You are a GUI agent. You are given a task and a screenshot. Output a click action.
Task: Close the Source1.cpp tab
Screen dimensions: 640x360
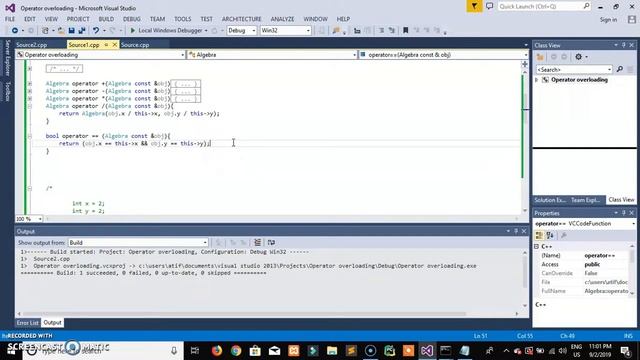point(115,44)
